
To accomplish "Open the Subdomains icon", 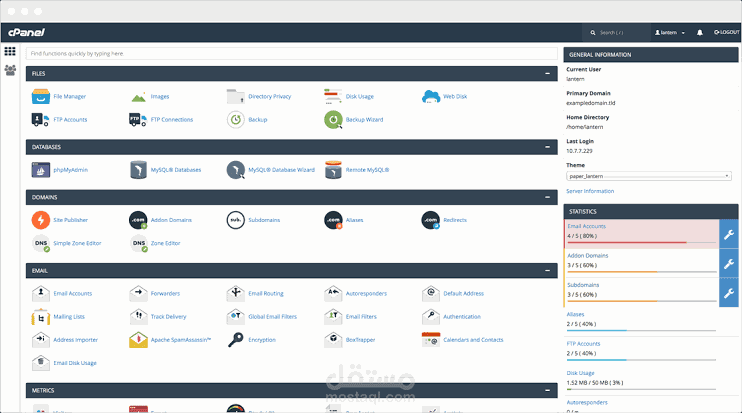I will click(x=236, y=220).
